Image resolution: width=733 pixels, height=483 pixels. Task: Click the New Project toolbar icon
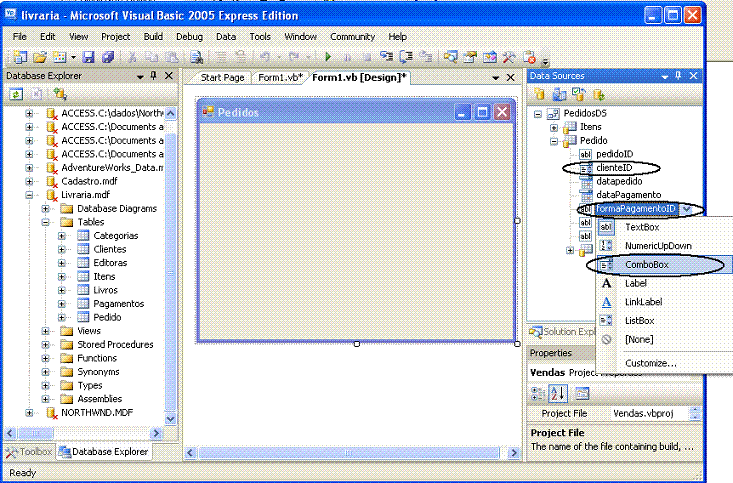20,57
